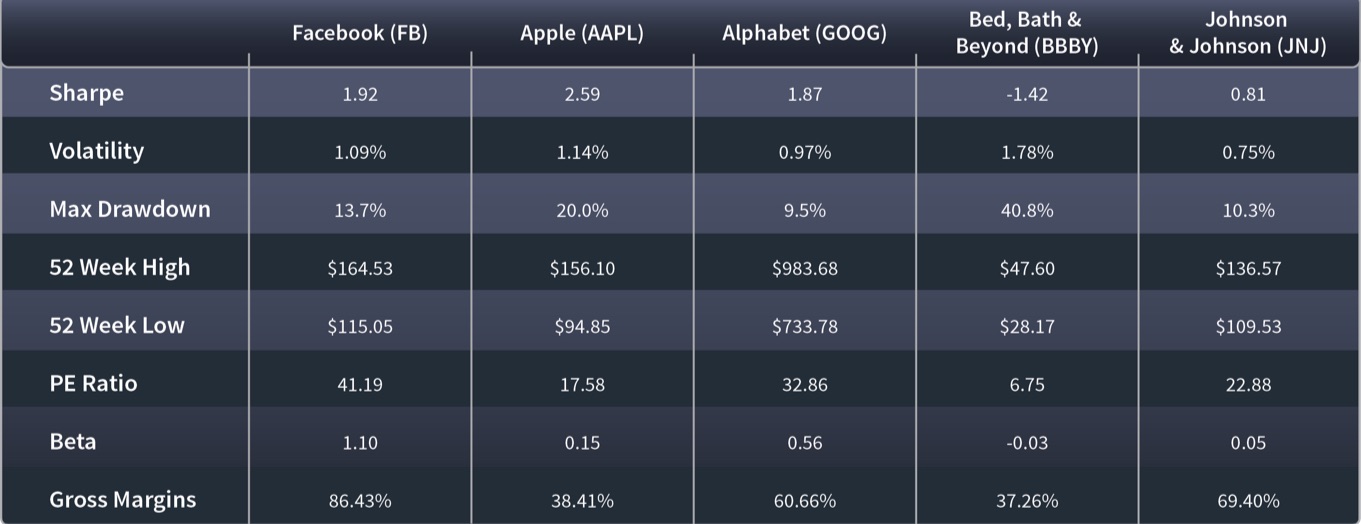
Task: Click the 52 Week High row label
Action: coord(119,267)
